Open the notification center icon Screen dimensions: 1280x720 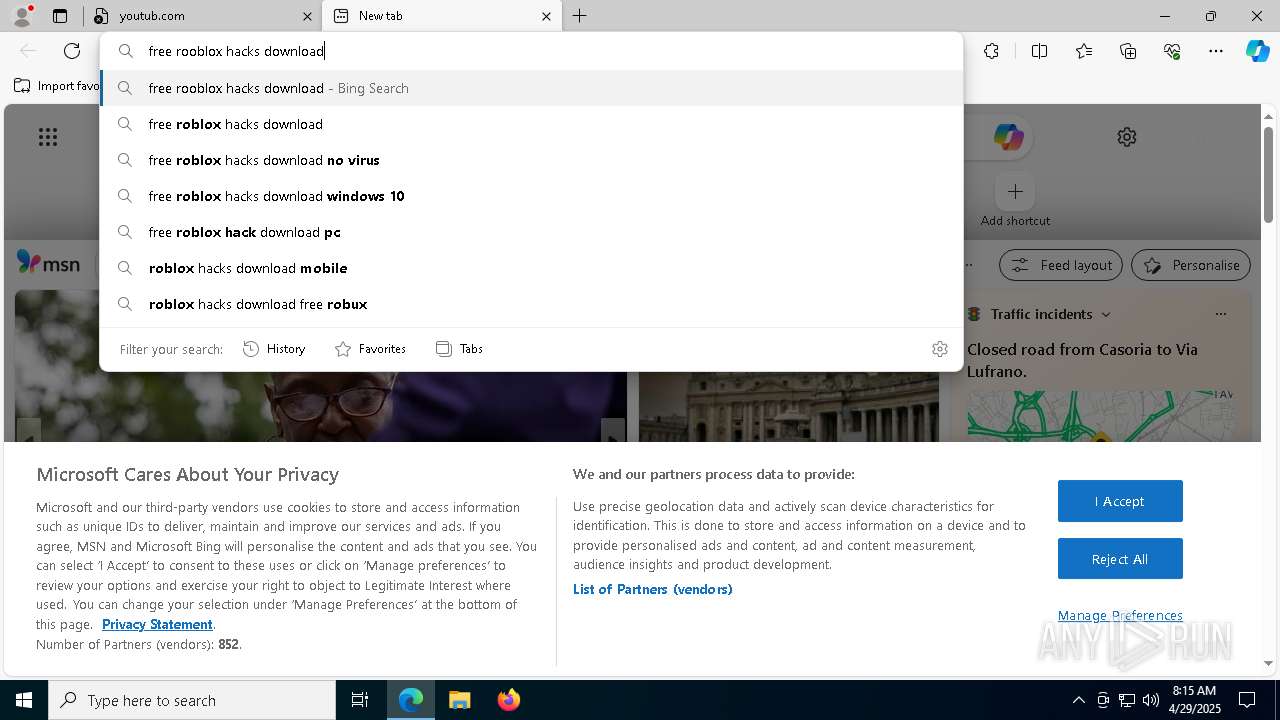tap(1247, 700)
